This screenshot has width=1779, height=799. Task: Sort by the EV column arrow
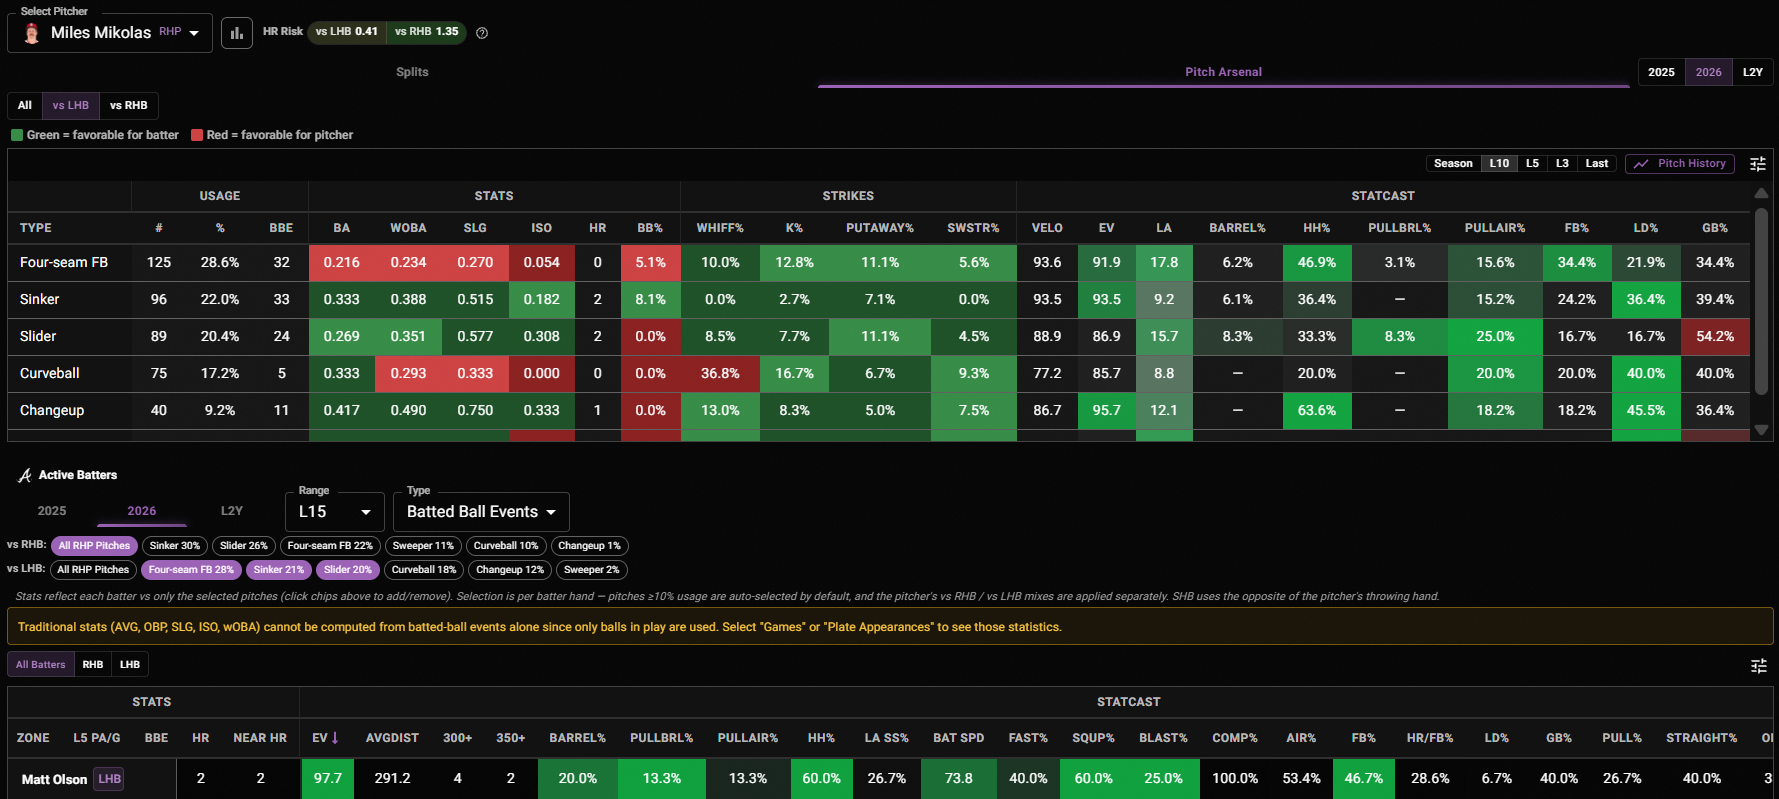pyautogui.click(x=335, y=738)
